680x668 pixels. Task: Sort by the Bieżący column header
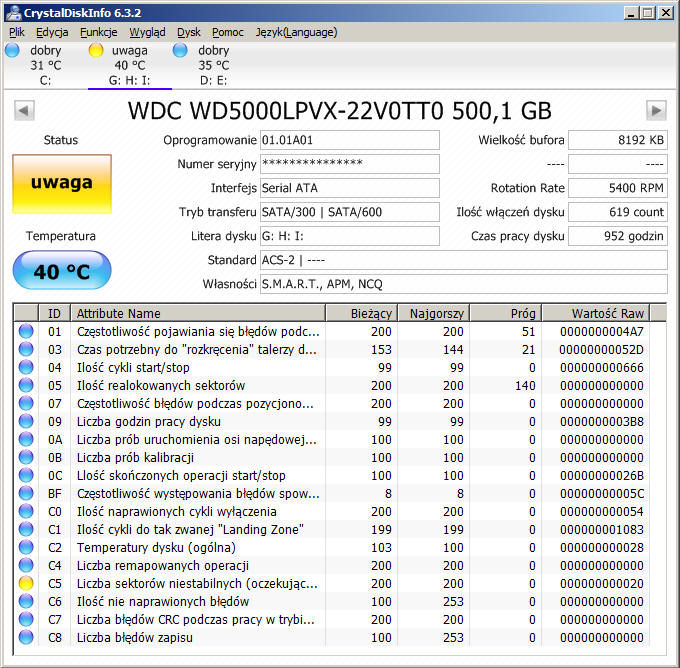[x=361, y=313]
